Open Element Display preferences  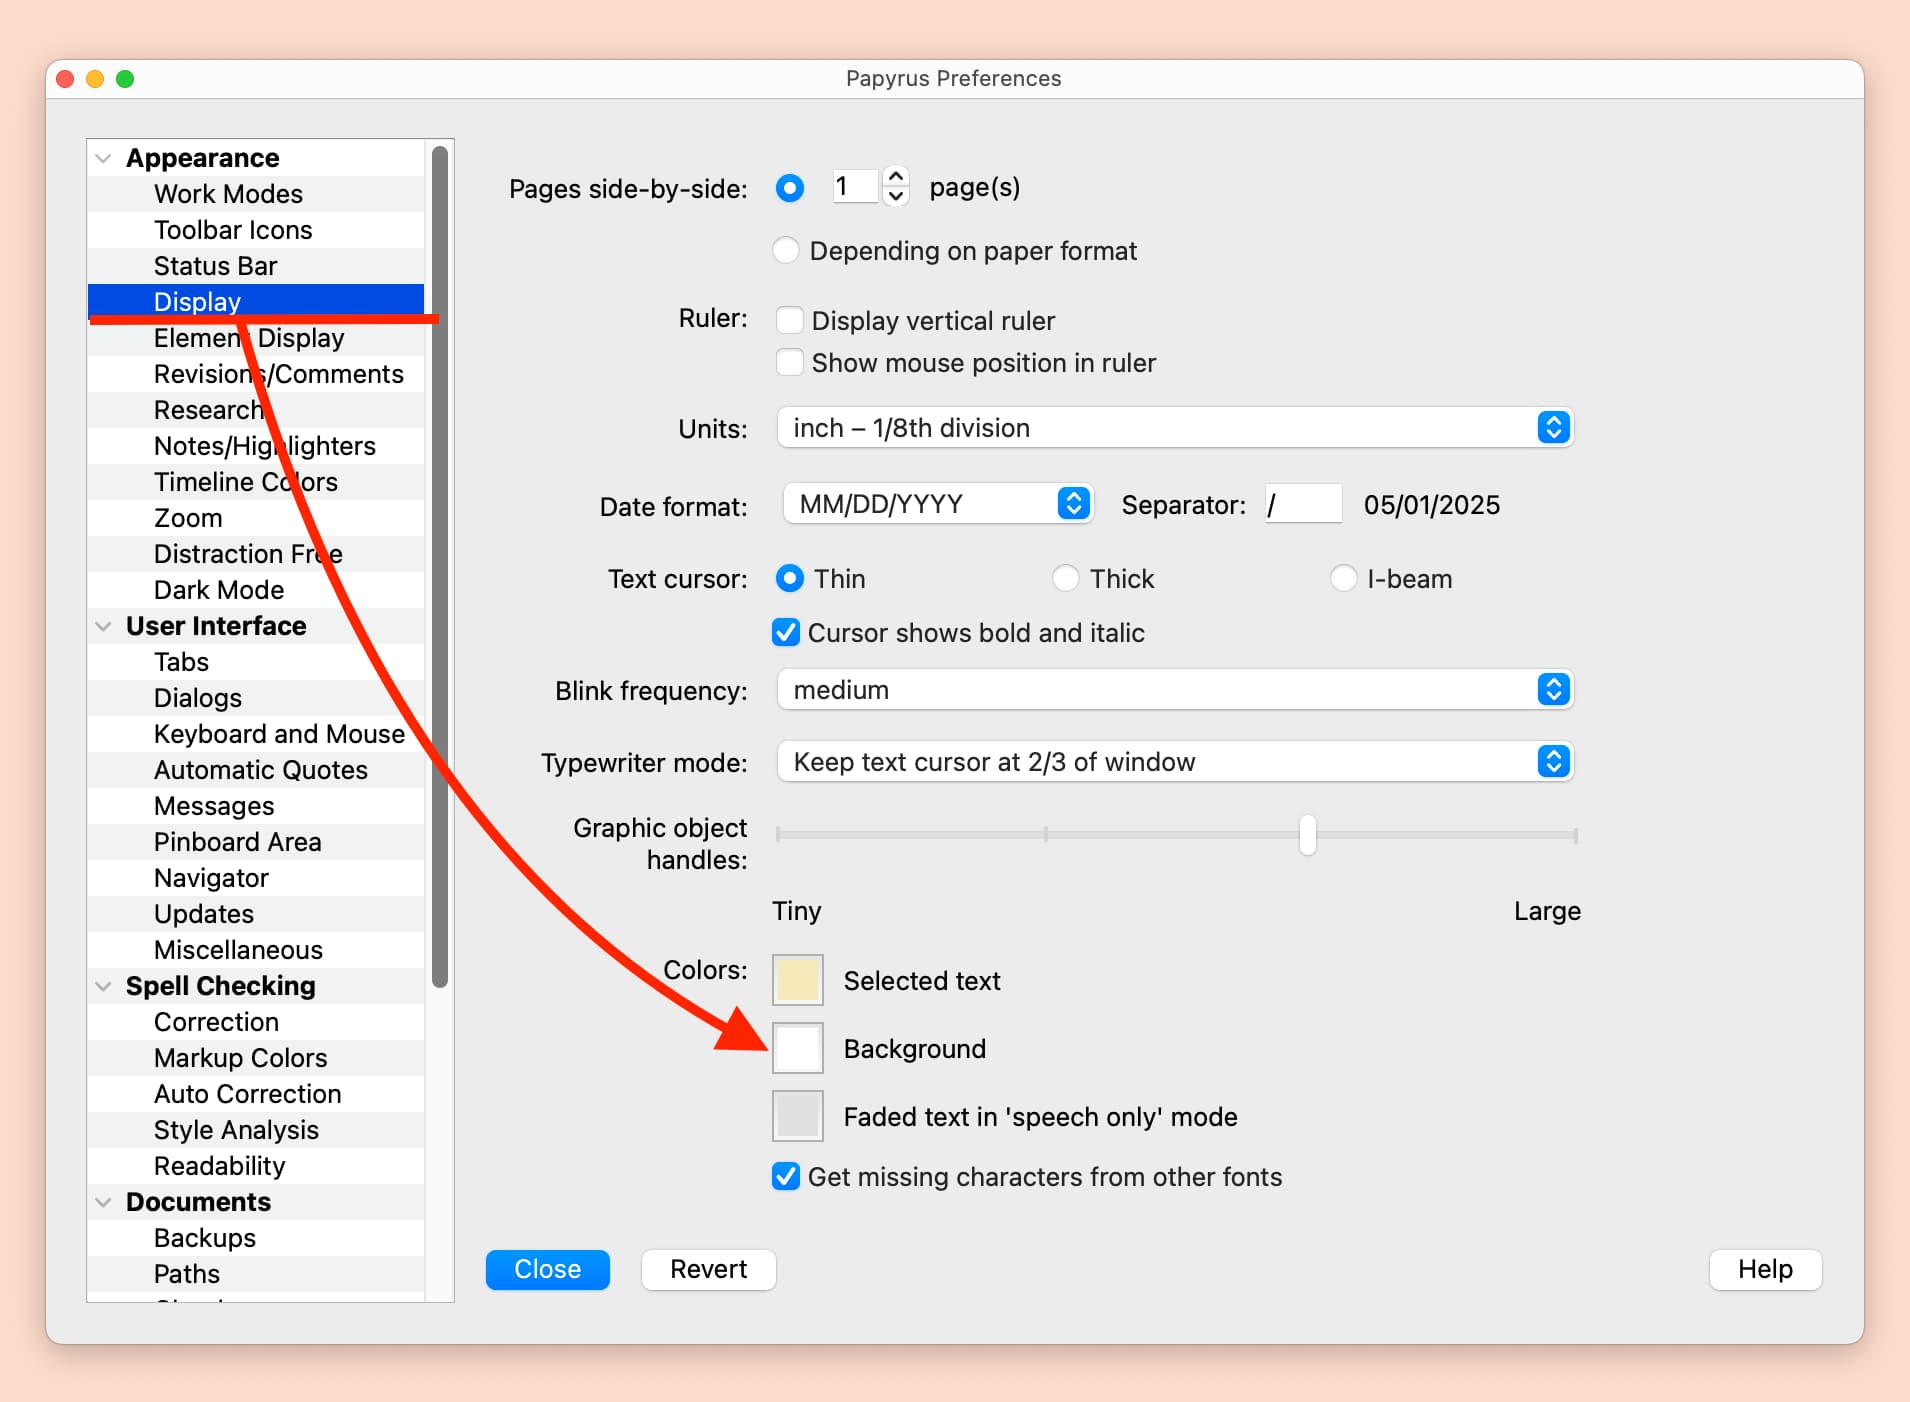[x=256, y=338]
